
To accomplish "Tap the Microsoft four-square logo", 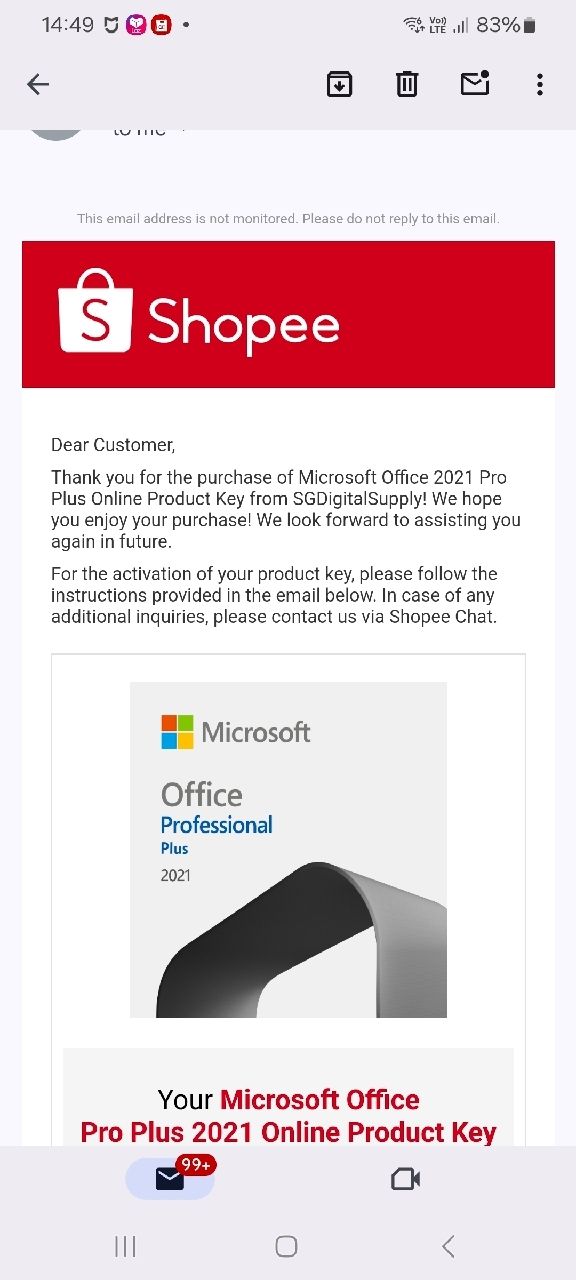I will (x=177, y=732).
